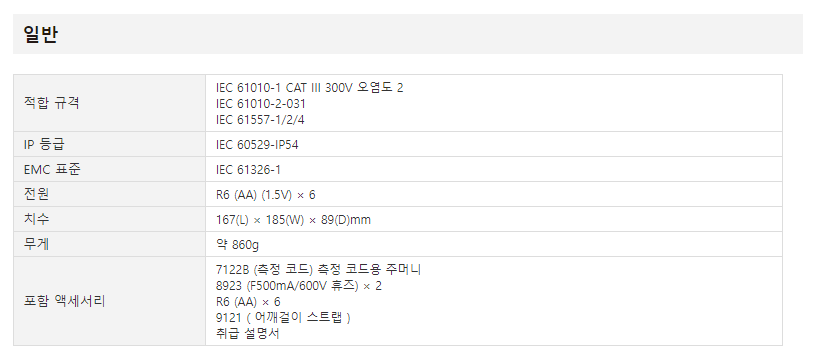Select the 전원 row label
This screenshot has height=361, width=817.
coord(36,194)
